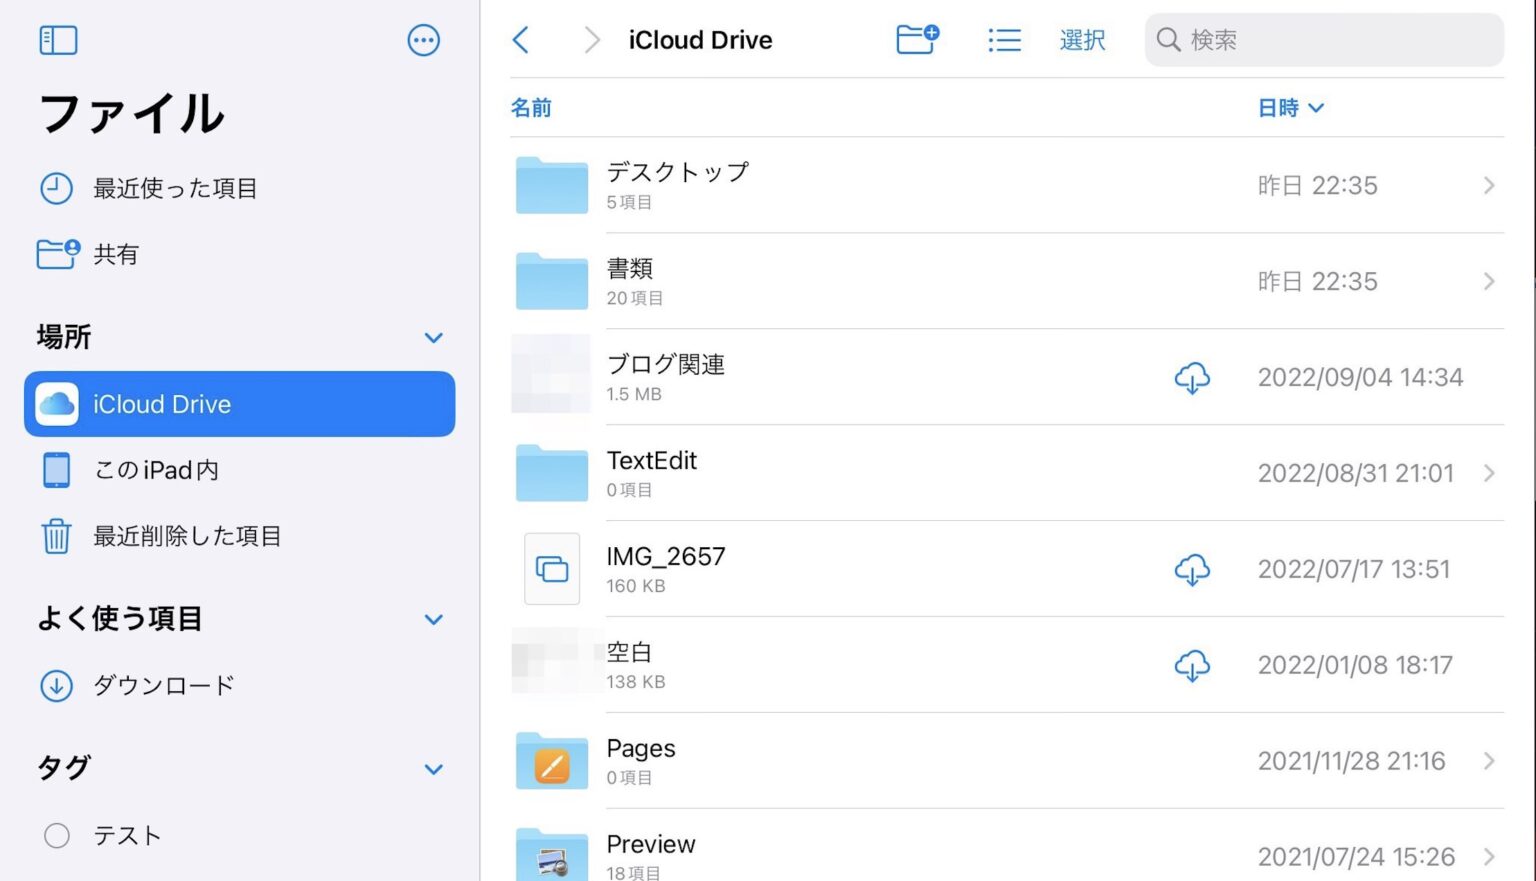
Task: Click the date 2022/07/17 13:51
Action: point(1354,569)
